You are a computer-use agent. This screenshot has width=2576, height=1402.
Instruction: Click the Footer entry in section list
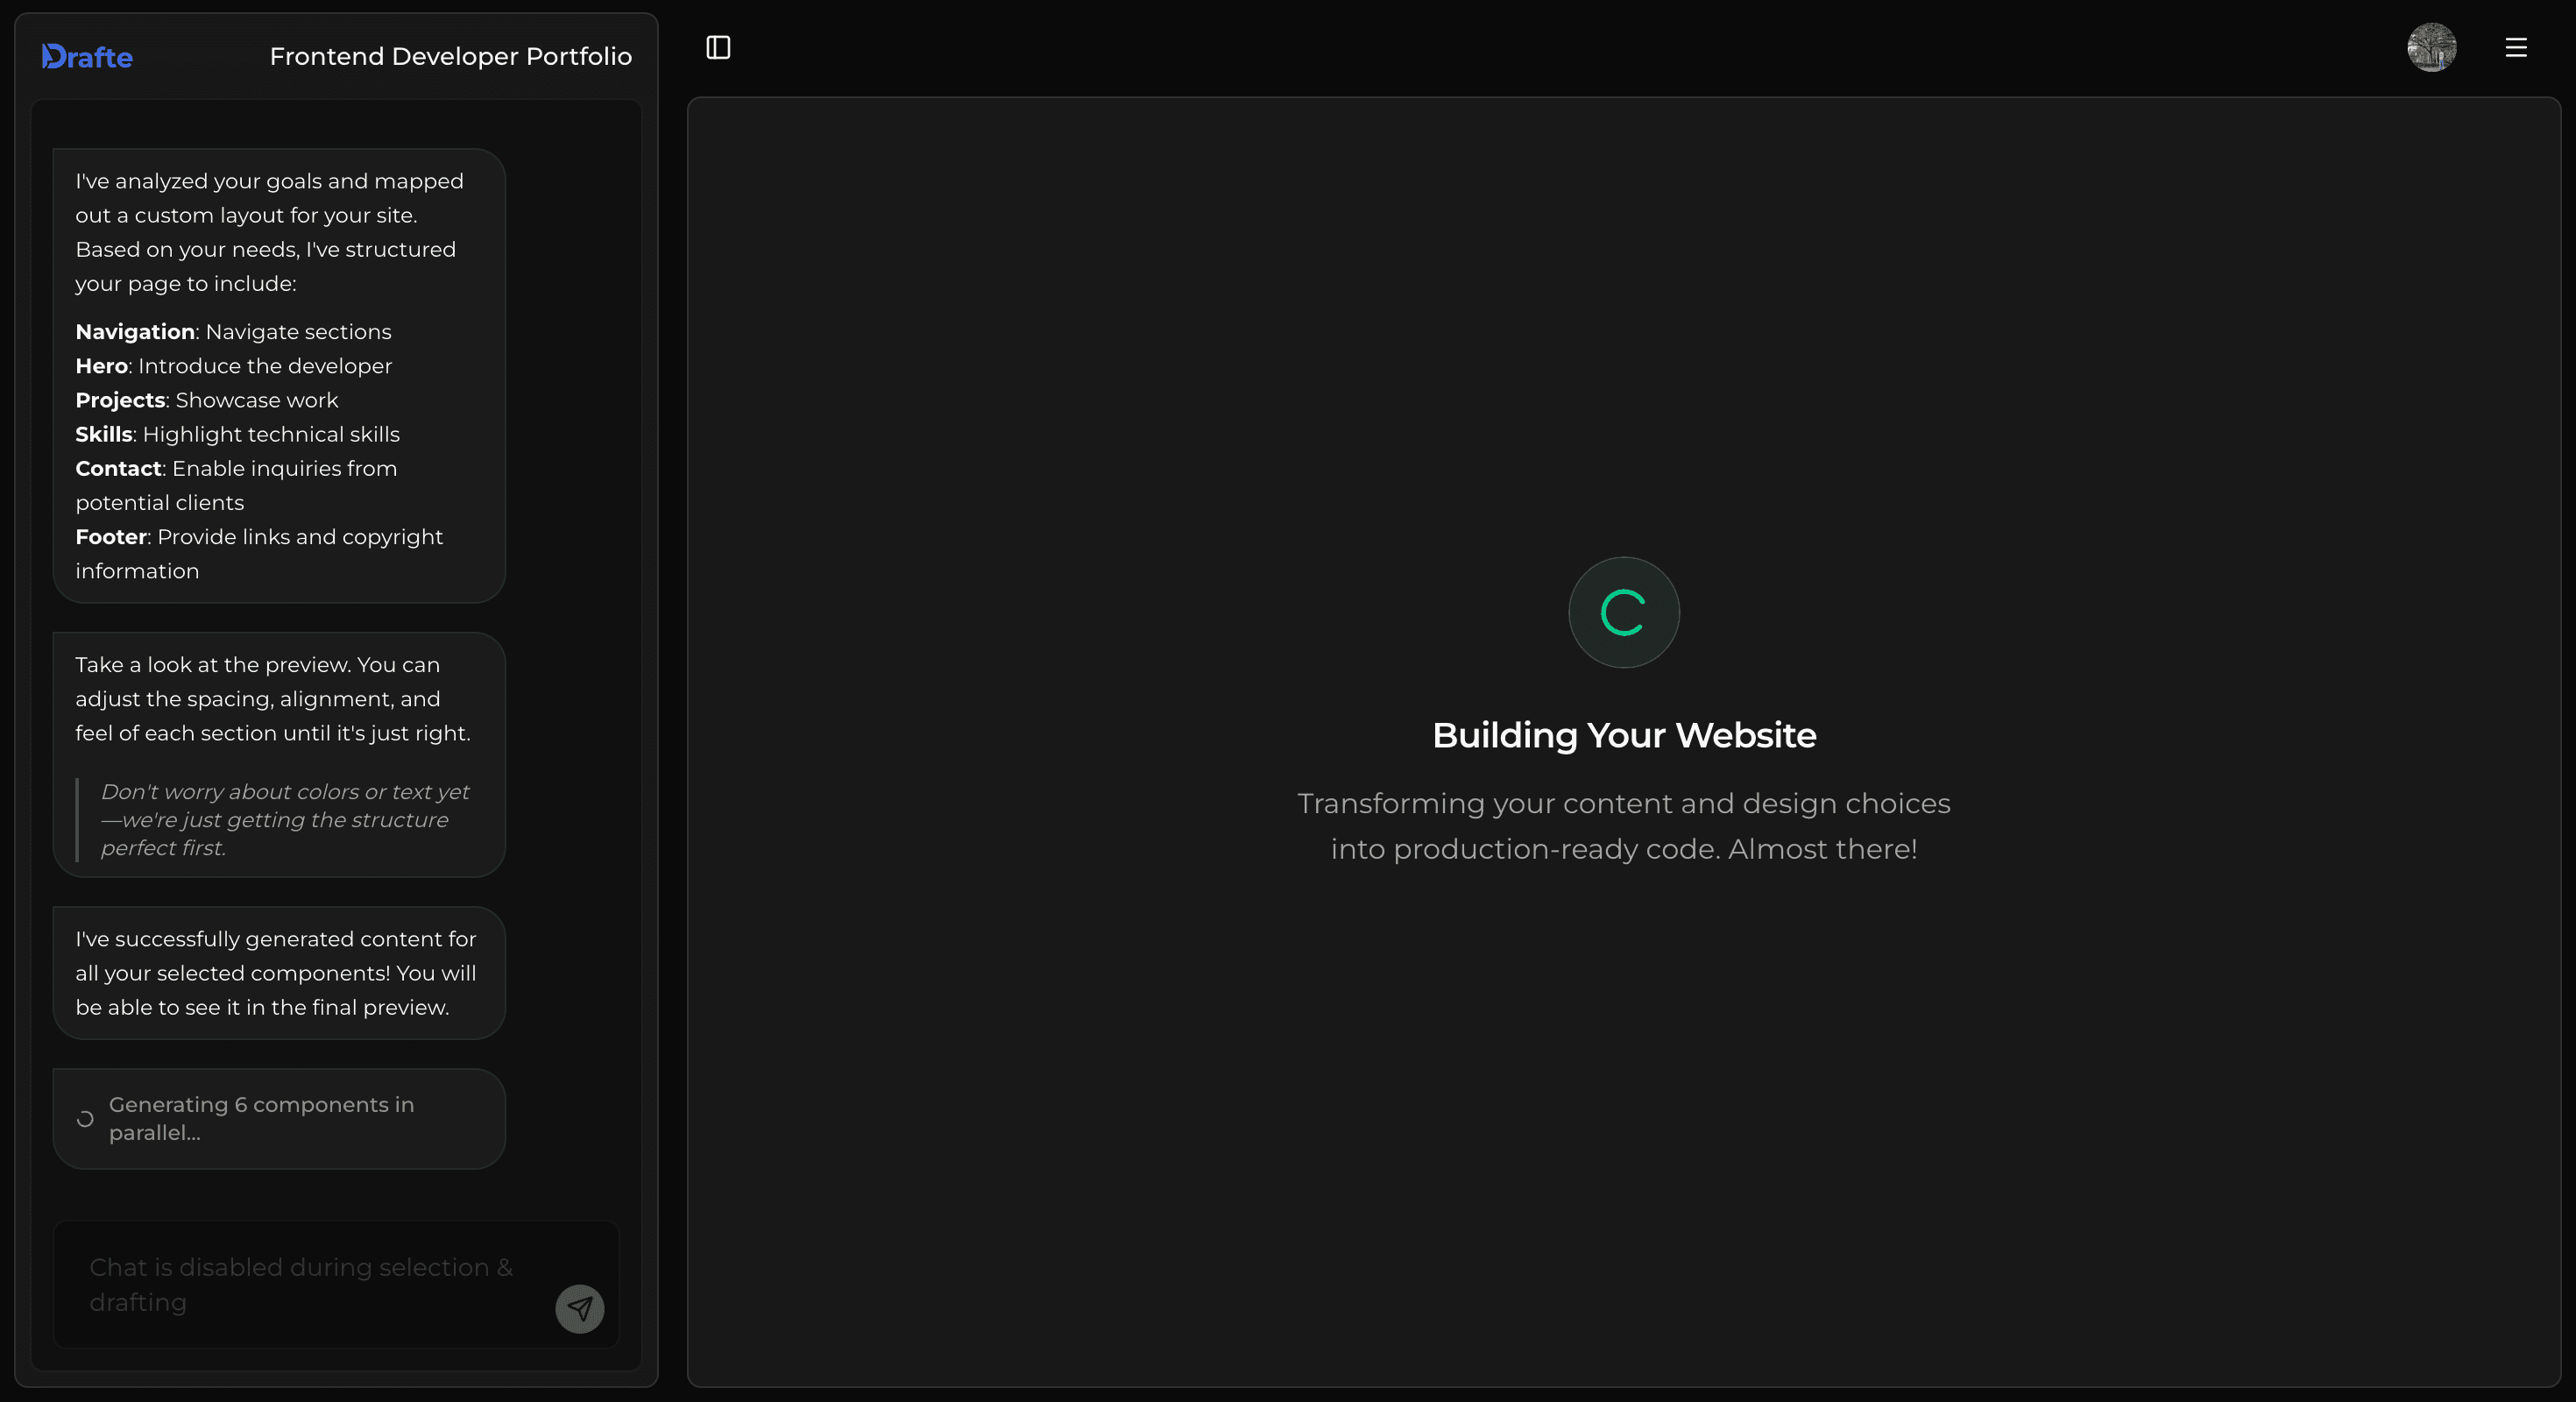pos(111,537)
